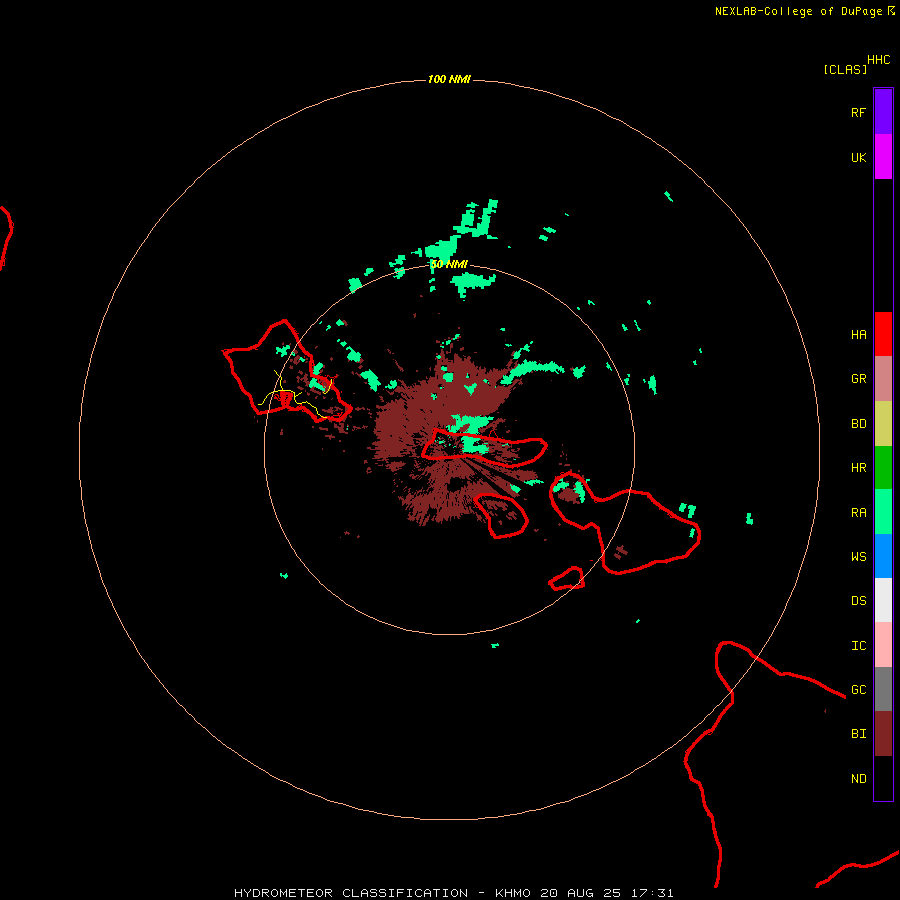Click the WS legend label
The width and height of the screenshot is (900, 900).
click(x=858, y=556)
